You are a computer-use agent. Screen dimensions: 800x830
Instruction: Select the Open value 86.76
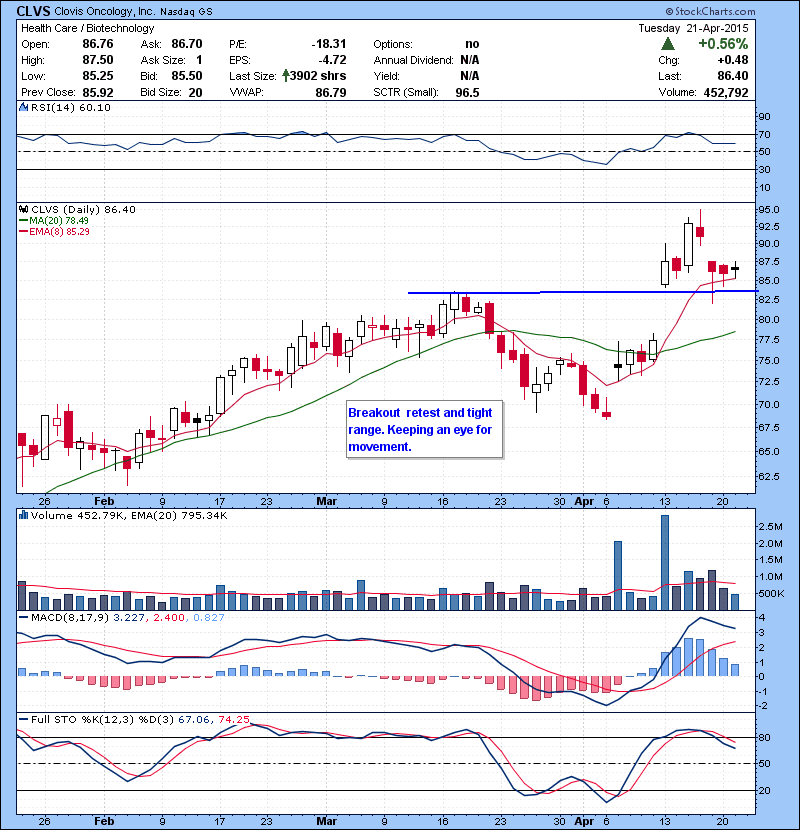tap(98, 44)
